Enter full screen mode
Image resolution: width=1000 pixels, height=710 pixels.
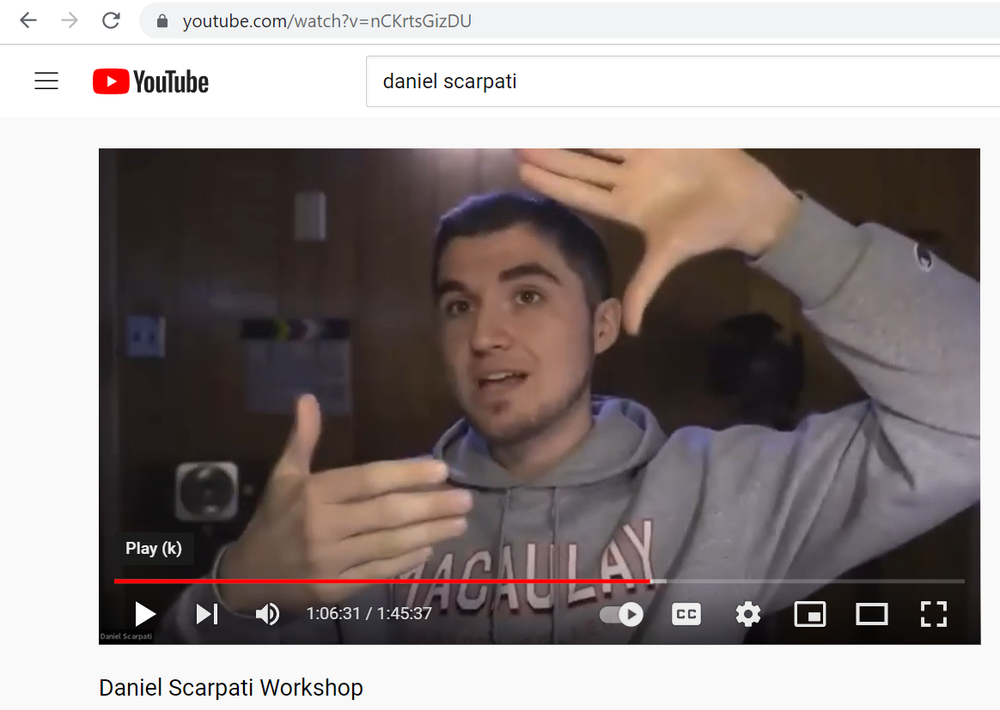934,614
